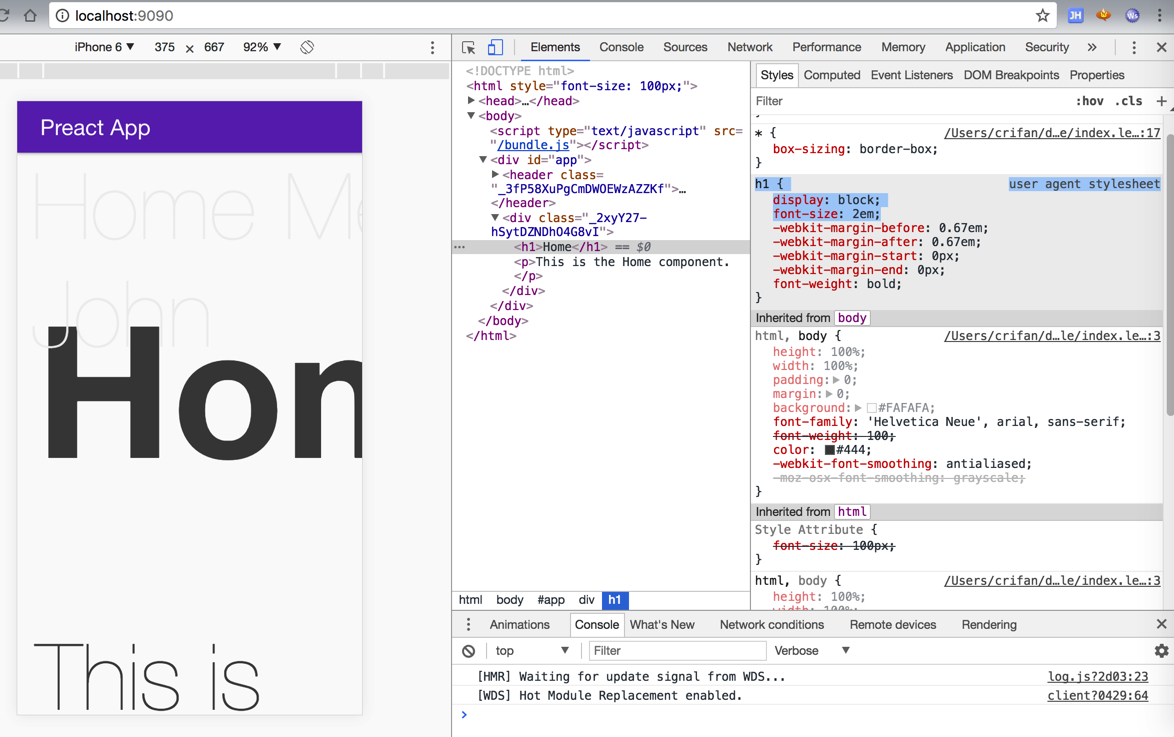Expand margin shorthand triangle in body rule
The height and width of the screenshot is (737, 1174).
point(829,394)
